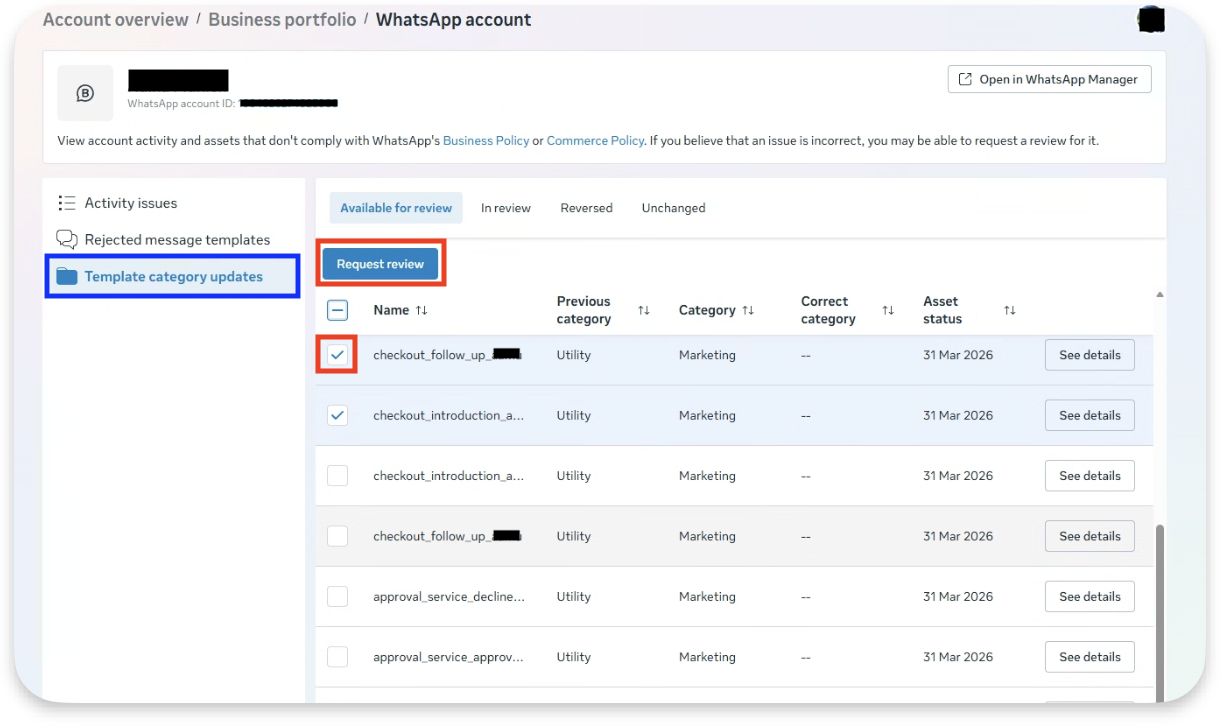Open the Activity issues list icon
The width and height of the screenshot is (1220, 727).
click(67, 203)
